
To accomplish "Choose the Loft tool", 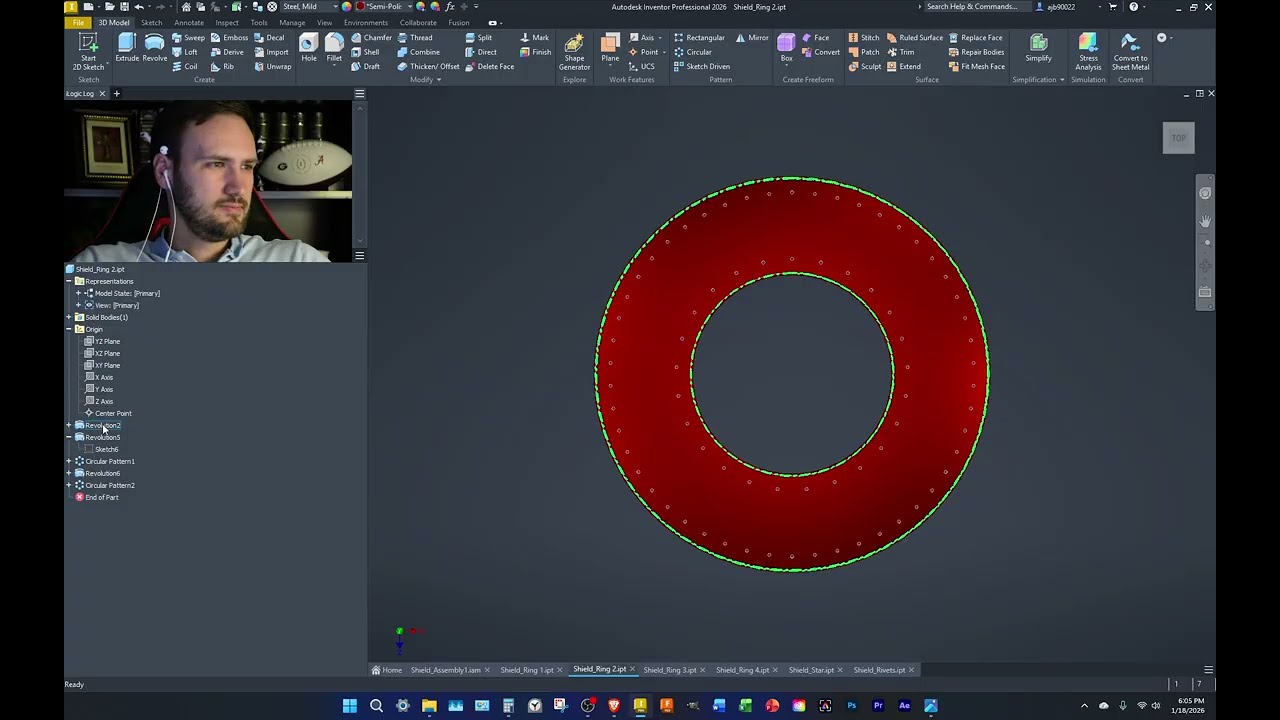I will point(185,52).
